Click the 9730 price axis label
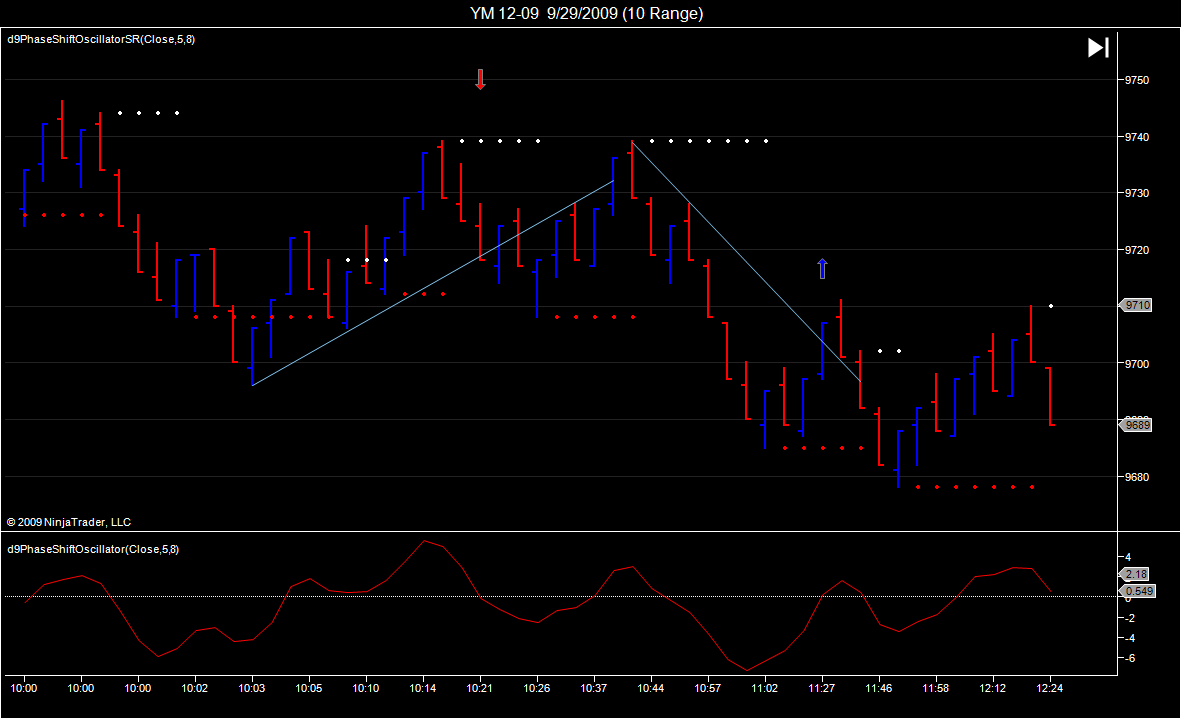The width and height of the screenshot is (1181, 719). coord(1137,193)
